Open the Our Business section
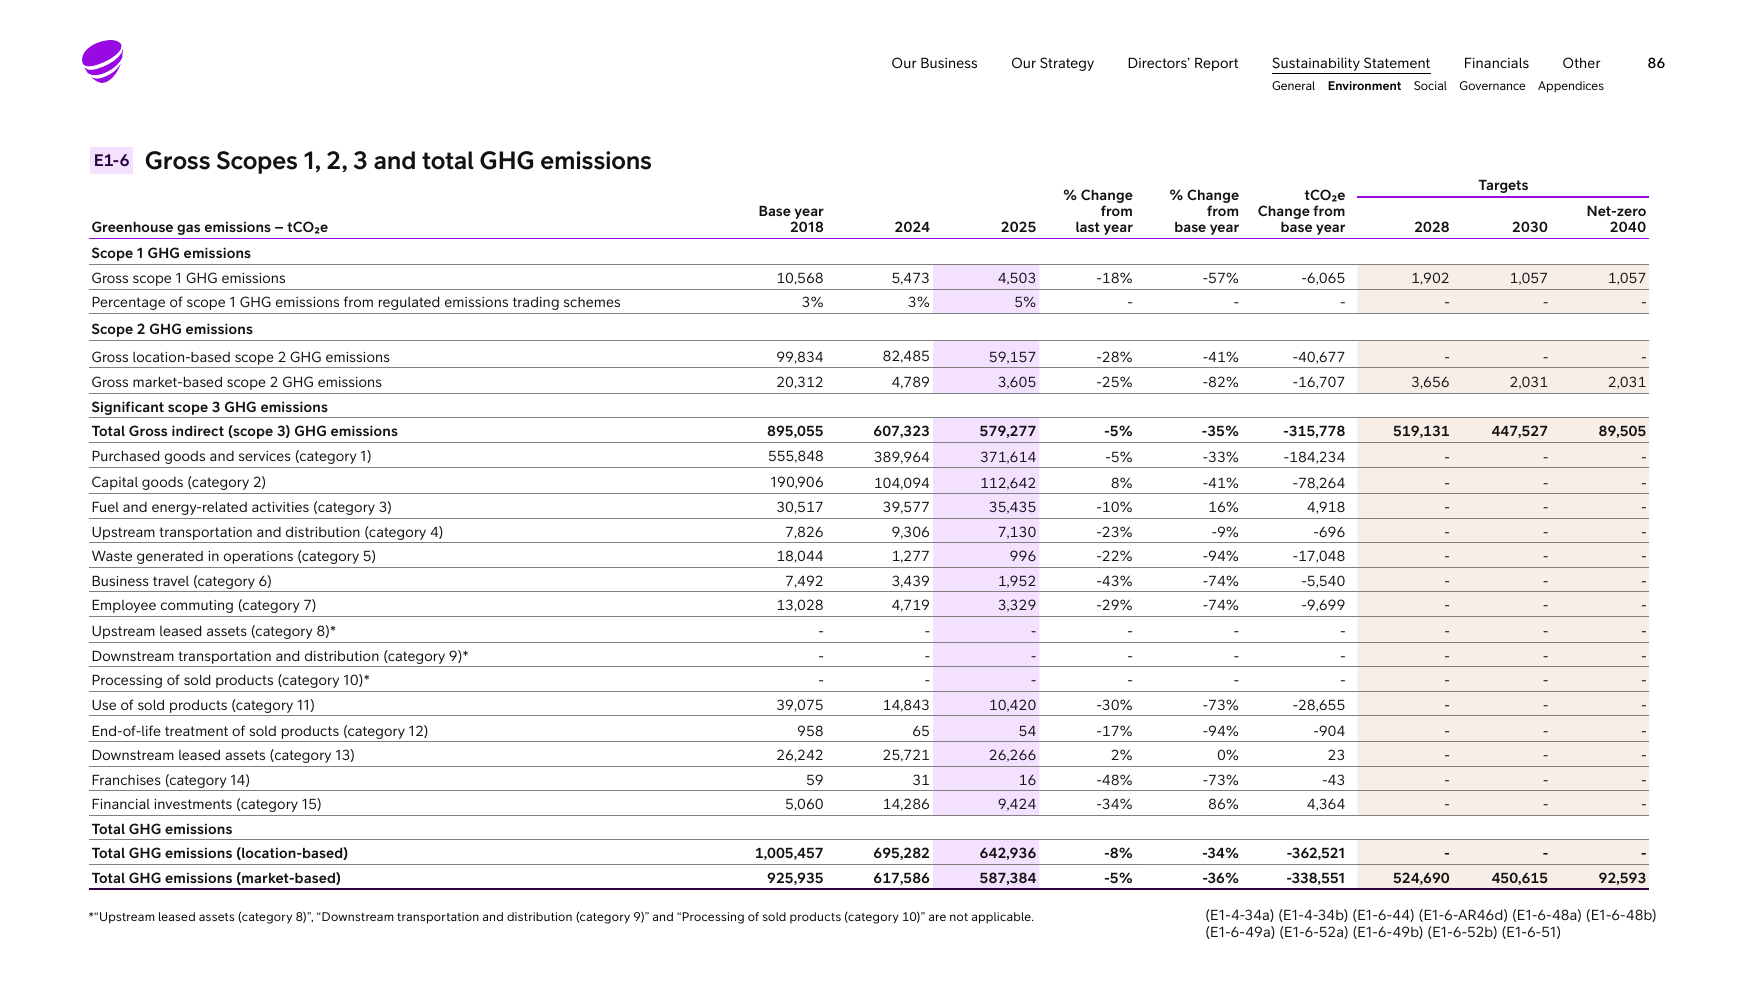Viewport: 1754px width, 987px height. [934, 63]
